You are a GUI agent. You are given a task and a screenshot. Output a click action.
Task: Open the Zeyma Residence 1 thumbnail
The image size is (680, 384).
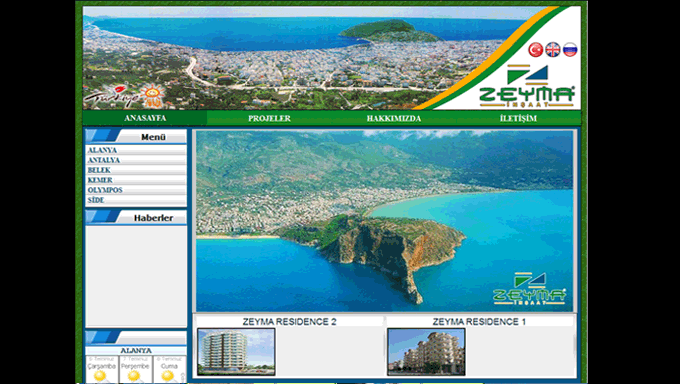[x=426, y=351]
